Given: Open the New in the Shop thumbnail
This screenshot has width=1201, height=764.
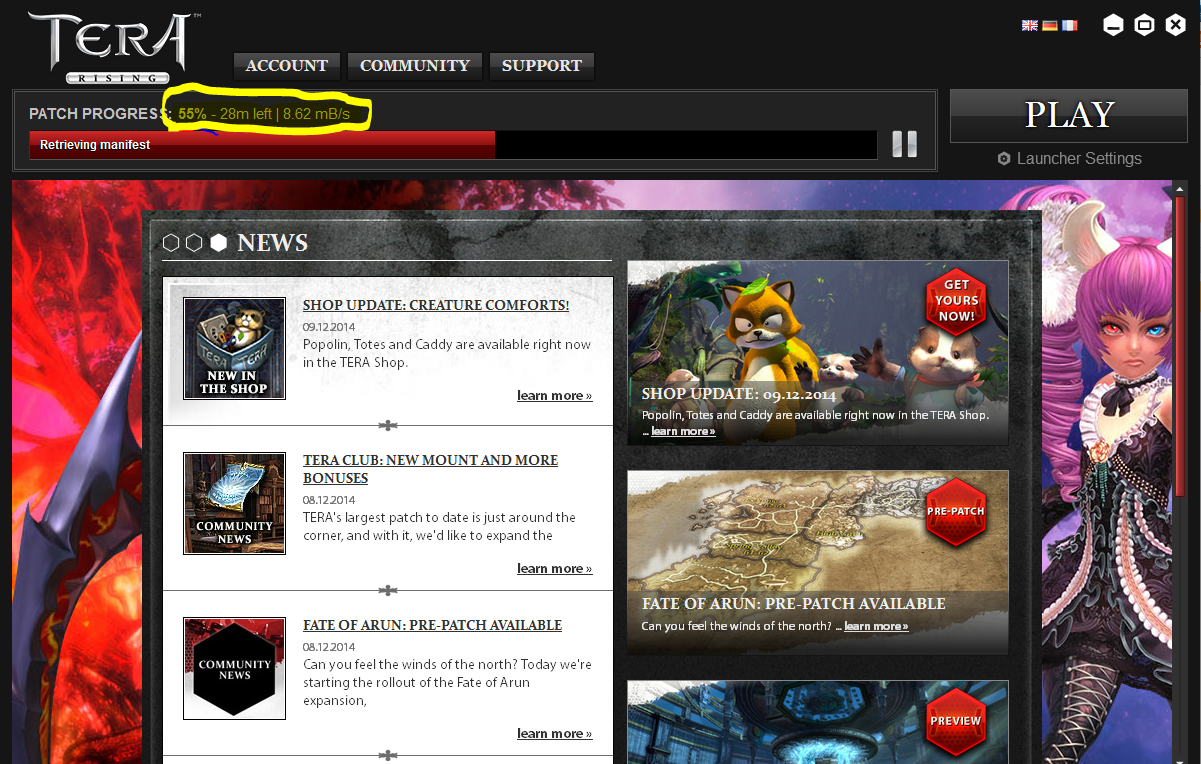Looking at the screenshot, I should tap(234, 348).
